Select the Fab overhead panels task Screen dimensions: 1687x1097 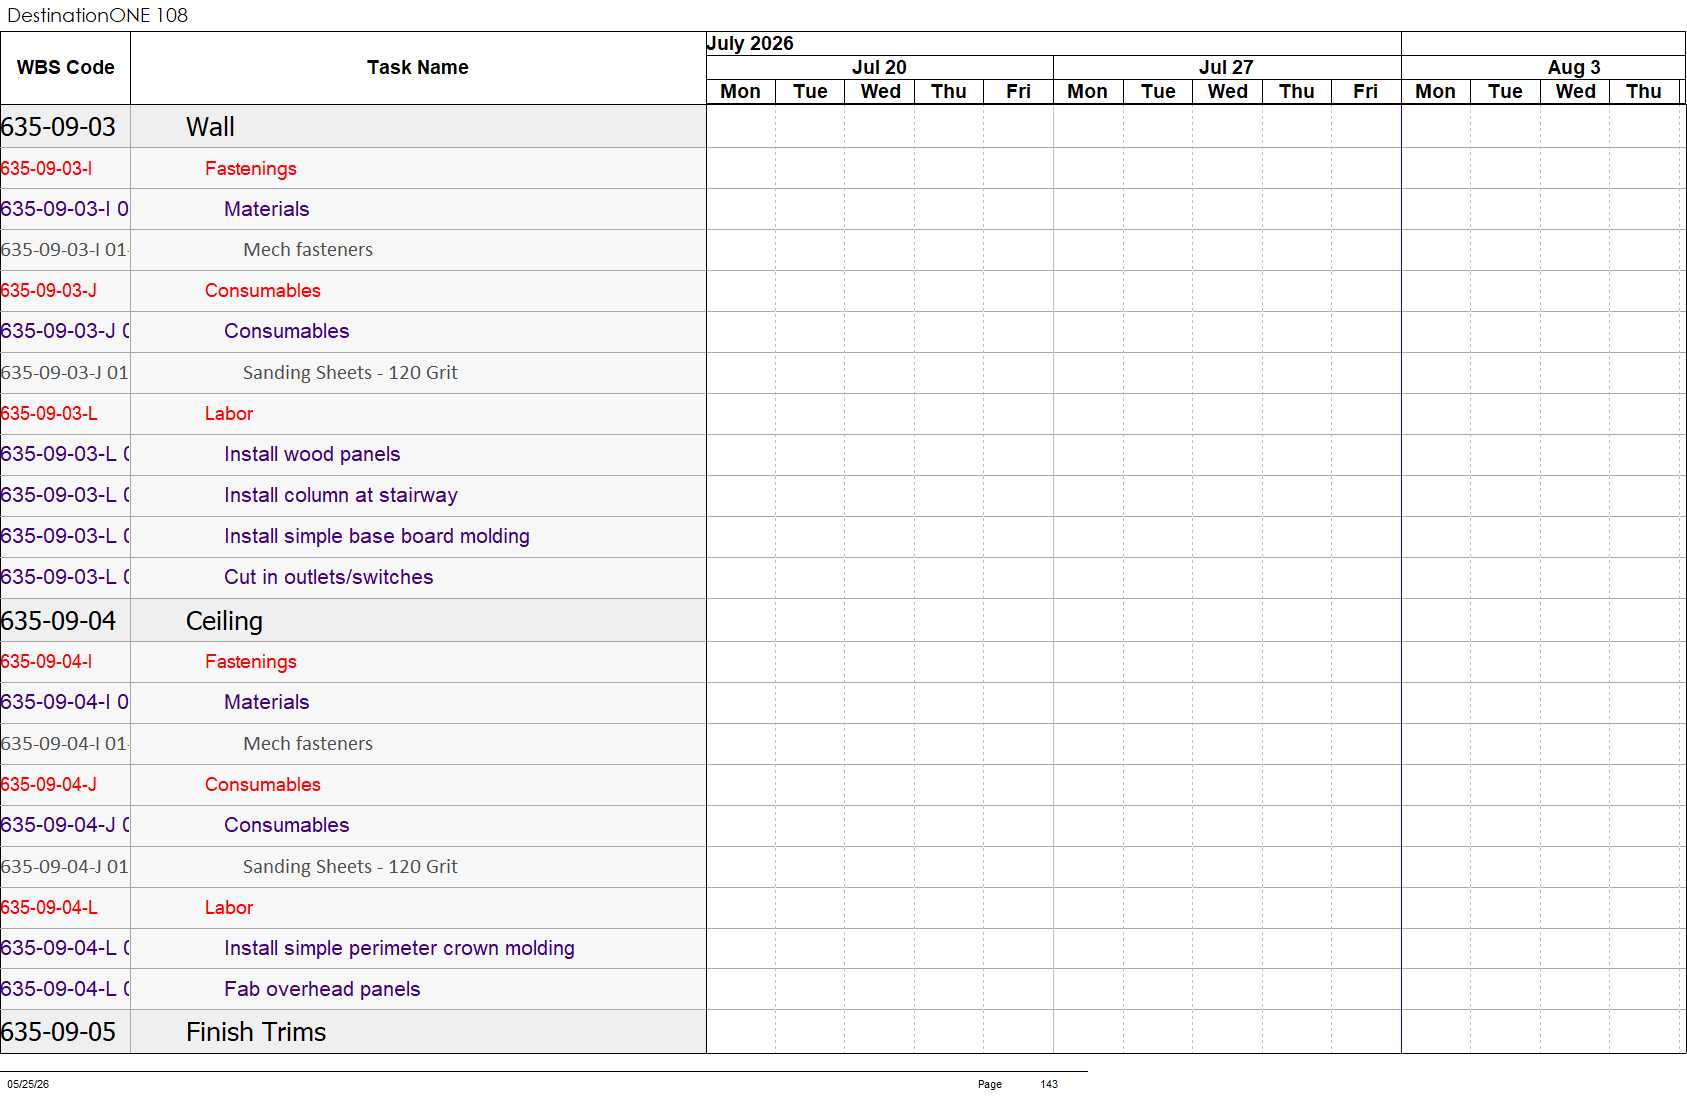point(322,989)
